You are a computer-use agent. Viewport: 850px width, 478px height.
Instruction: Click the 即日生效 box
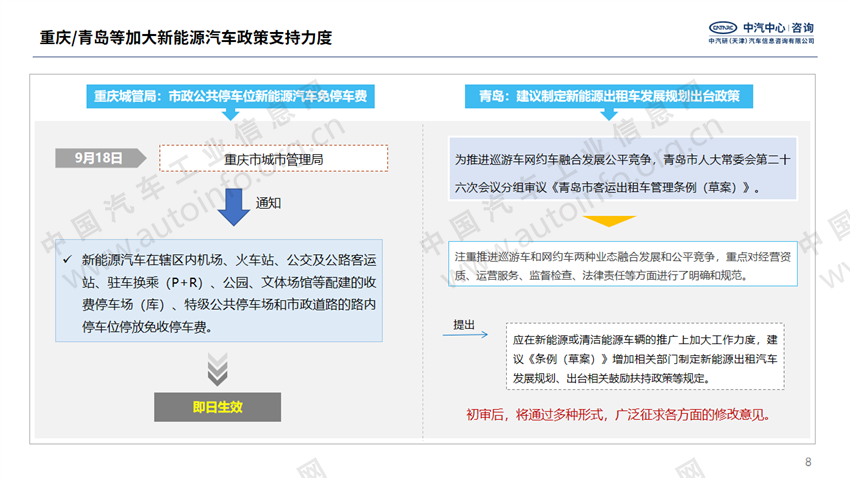[x=217, y=407]
